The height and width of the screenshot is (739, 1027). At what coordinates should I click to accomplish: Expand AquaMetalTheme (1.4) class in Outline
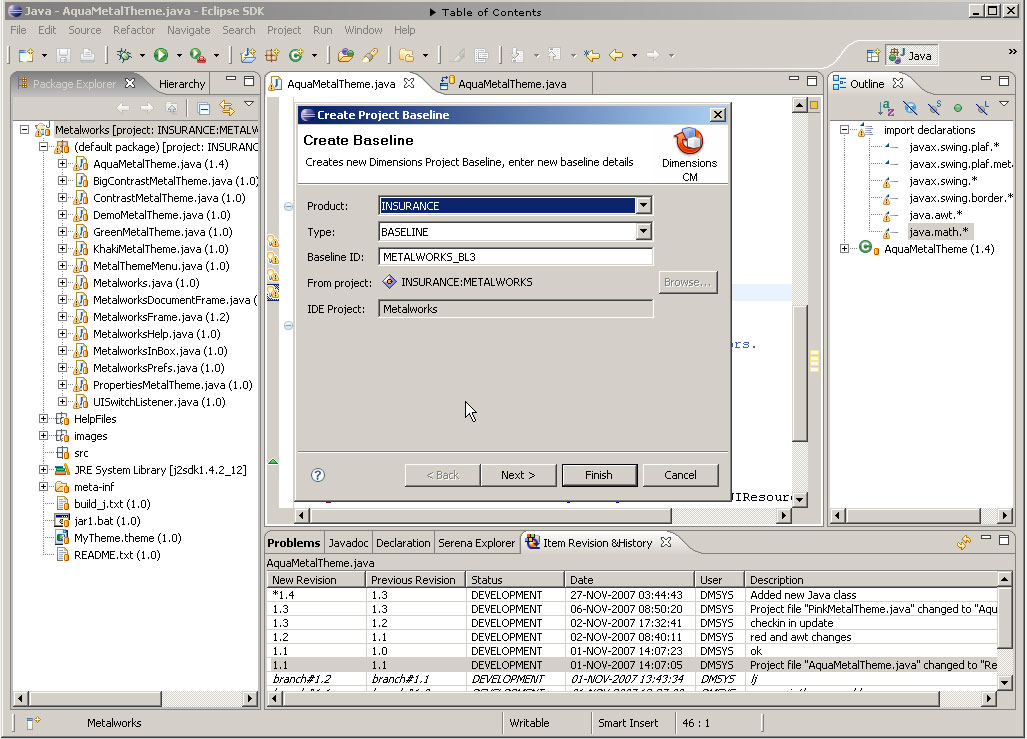point(845,249)
